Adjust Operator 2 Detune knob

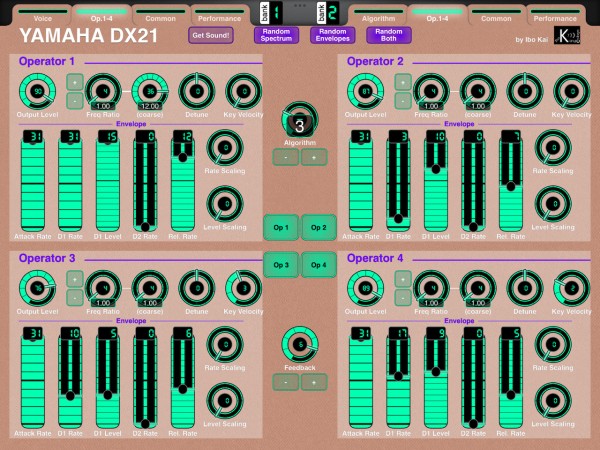coord(525,92)
